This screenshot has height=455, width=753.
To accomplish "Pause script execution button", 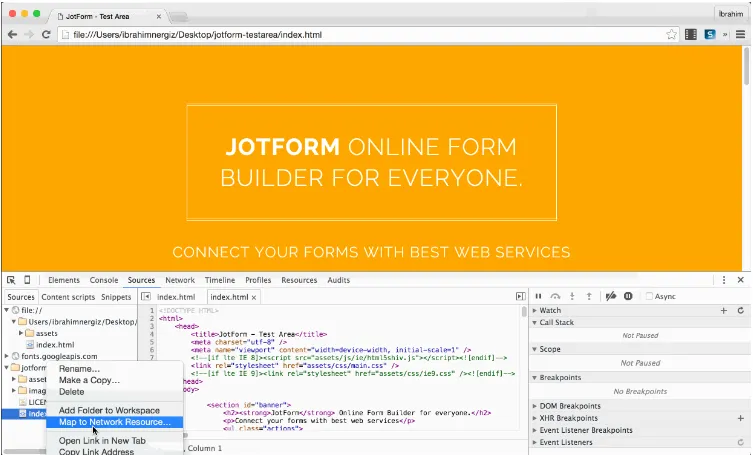I will (x=538, y=296).
